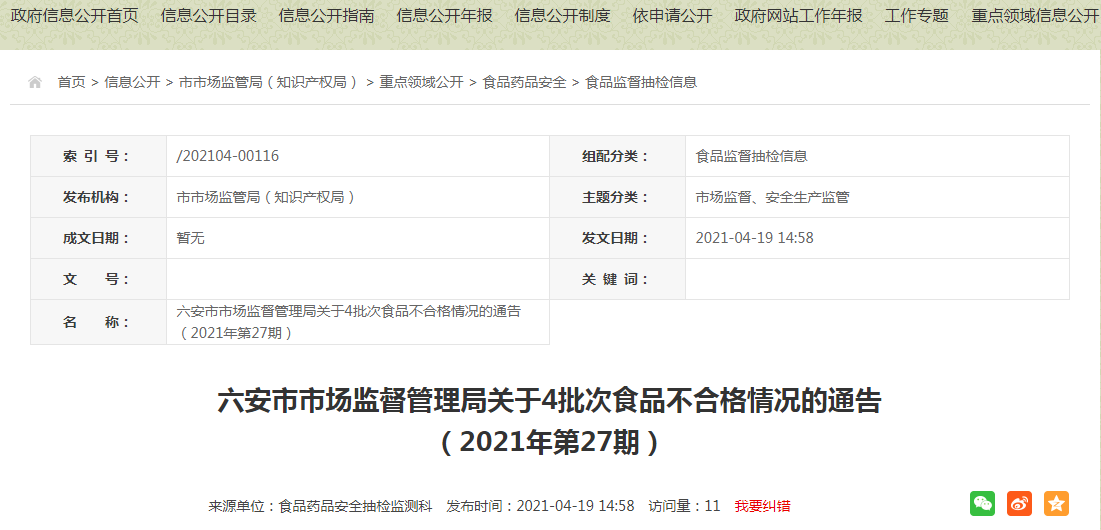This screenshot has width=1101, height=530.
Task: Select index number /202104-00116
Action: (x=228, y=156)
